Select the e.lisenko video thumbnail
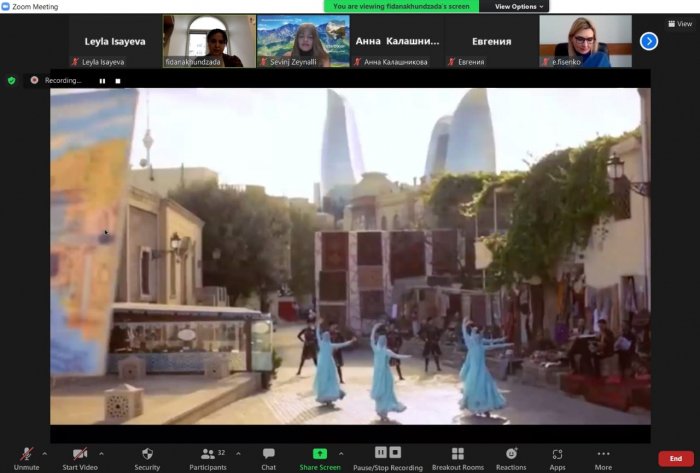The height and width of the screenshot is (473, 700). point(585,41)
